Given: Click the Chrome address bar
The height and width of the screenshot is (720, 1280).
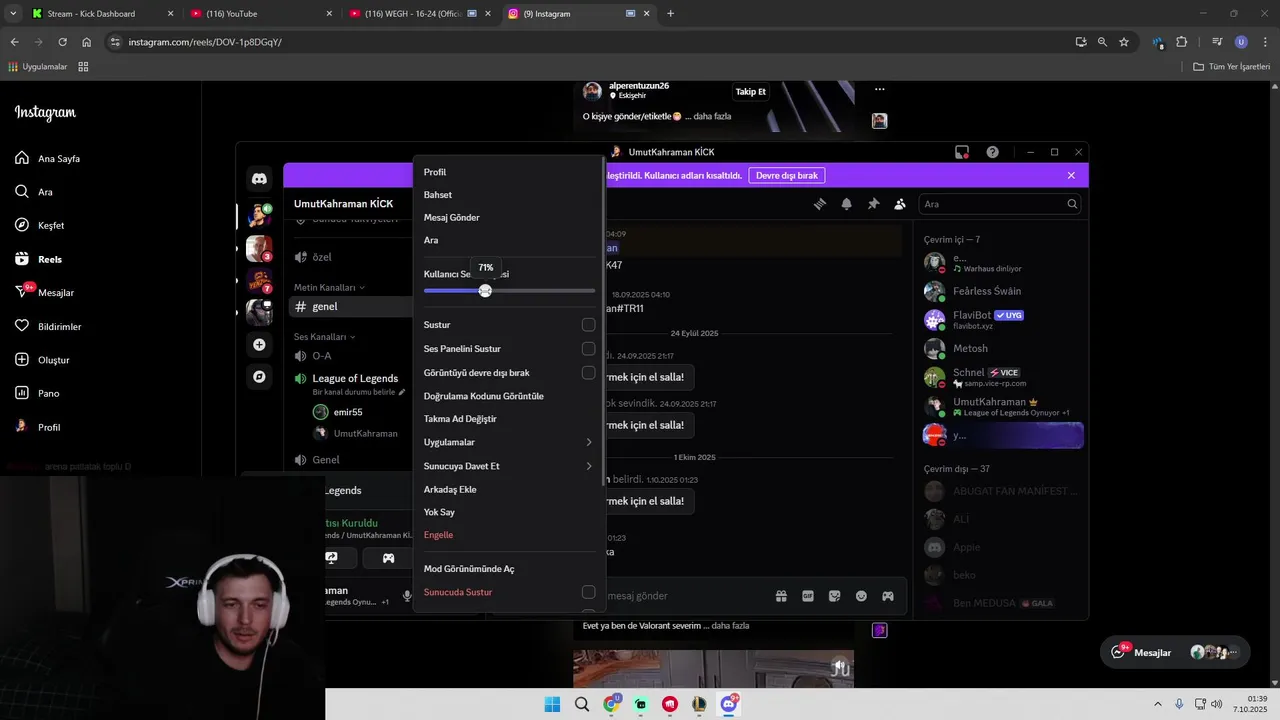Looking at the screenshot, I should click(x=590, y=42).
